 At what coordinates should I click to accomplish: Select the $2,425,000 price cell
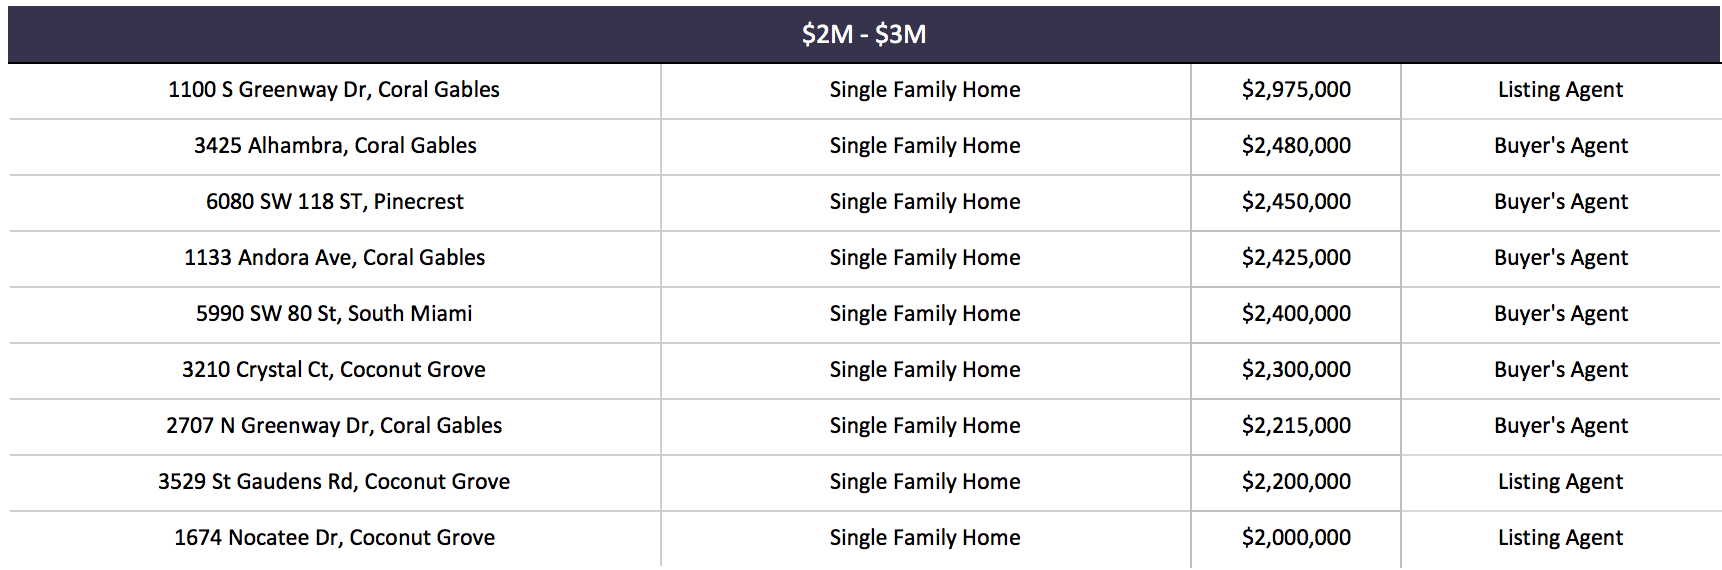[x=1296, y=258]
